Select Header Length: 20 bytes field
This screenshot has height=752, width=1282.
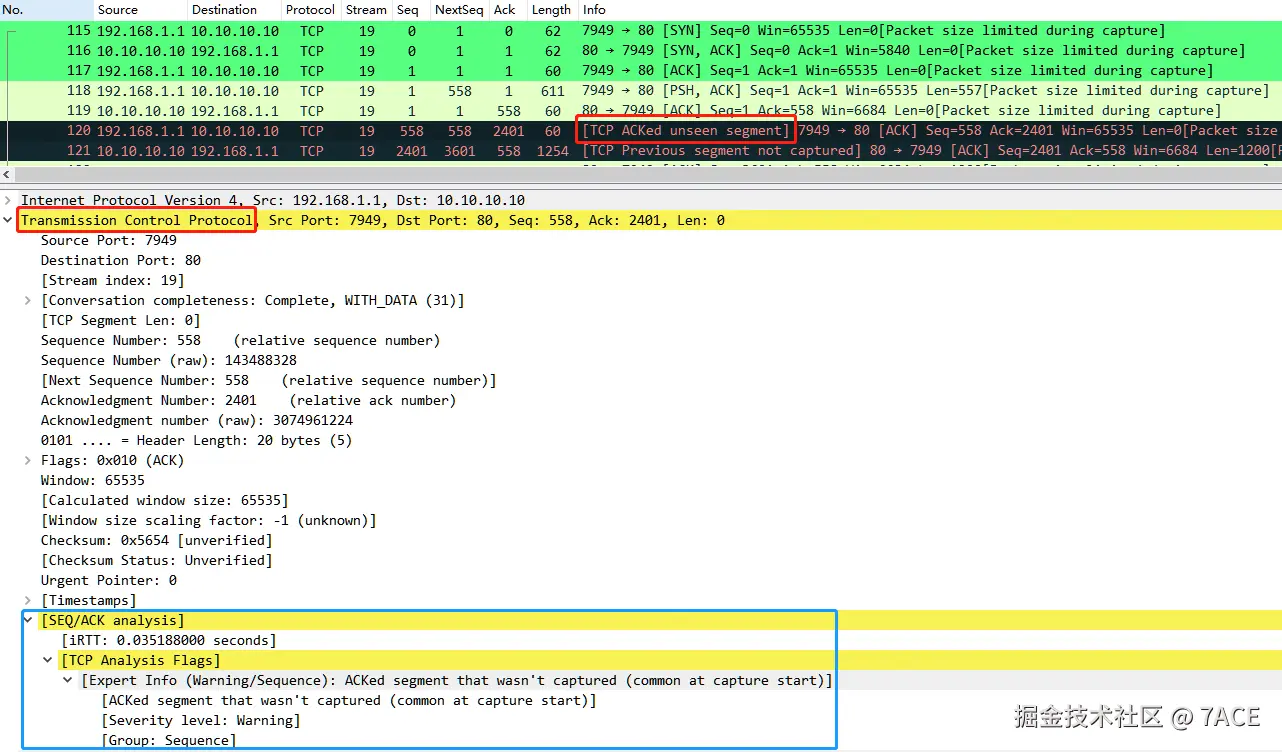click(x=196, y=440)
